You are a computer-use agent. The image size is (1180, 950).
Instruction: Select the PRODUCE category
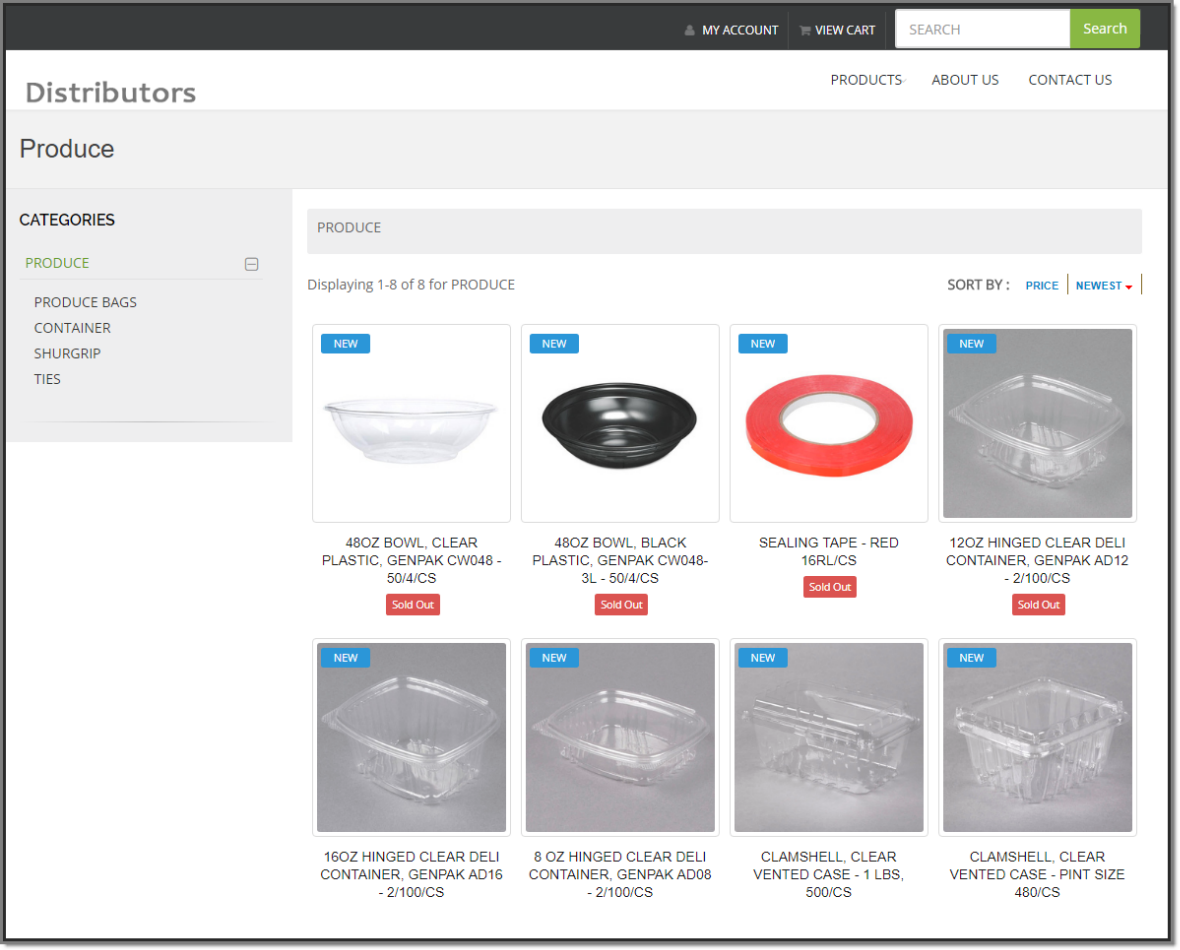[57, 263]
